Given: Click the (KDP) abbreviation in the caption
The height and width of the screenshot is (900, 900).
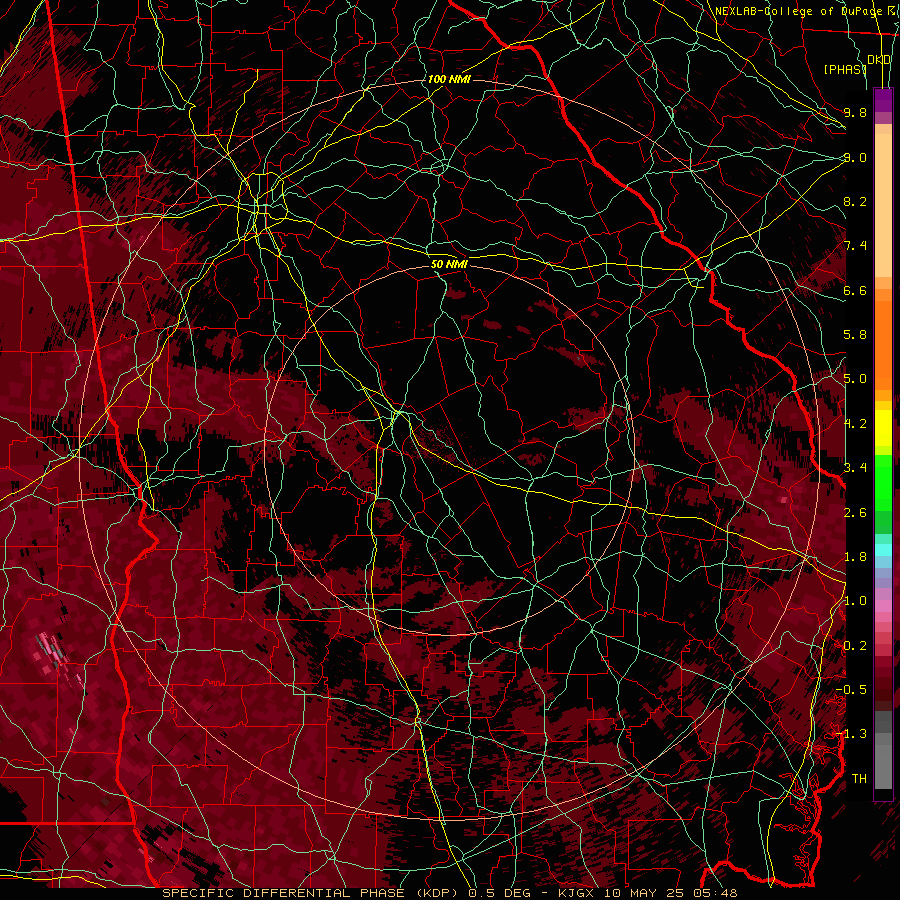Looking at the screenshot, I should coord(435,893).
